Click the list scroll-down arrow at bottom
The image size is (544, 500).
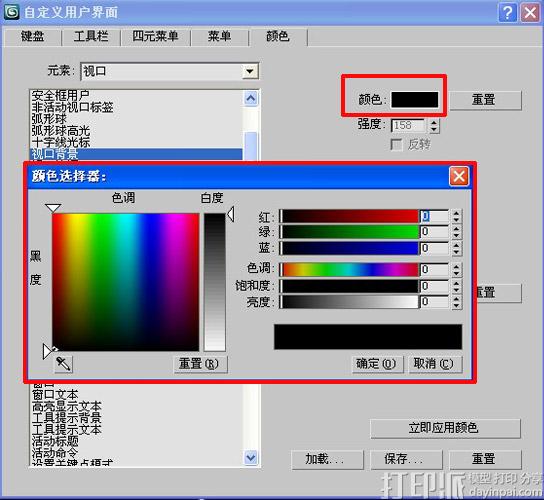click(250, 458)
